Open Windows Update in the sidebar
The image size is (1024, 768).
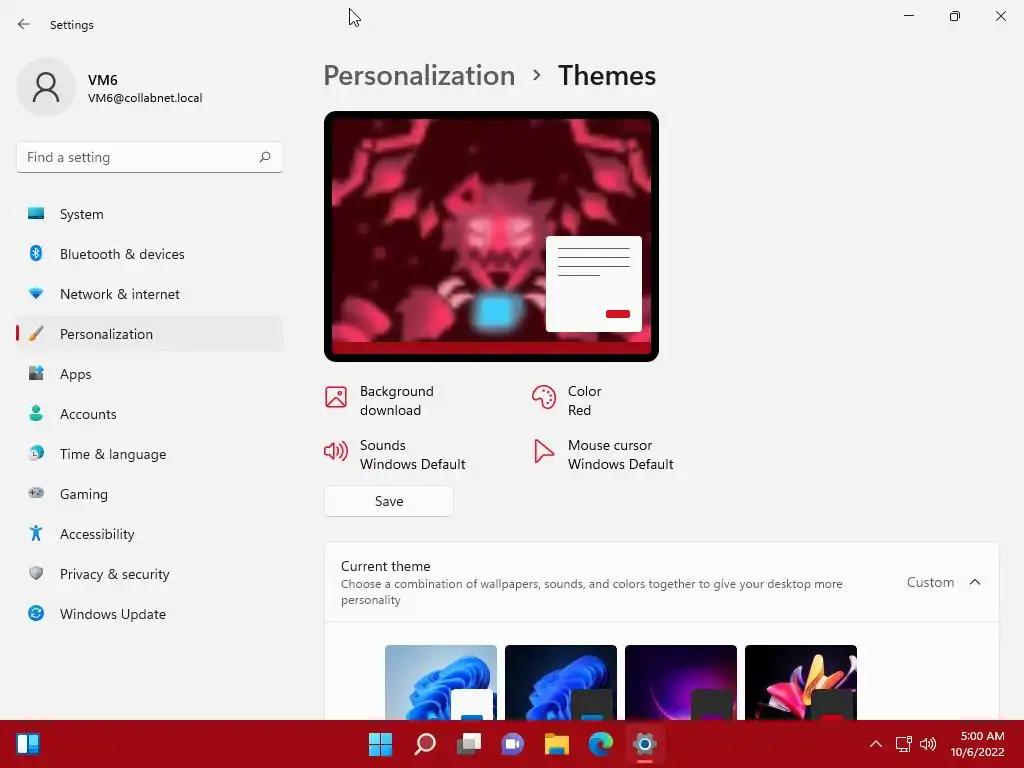click(x=150, y=614)
